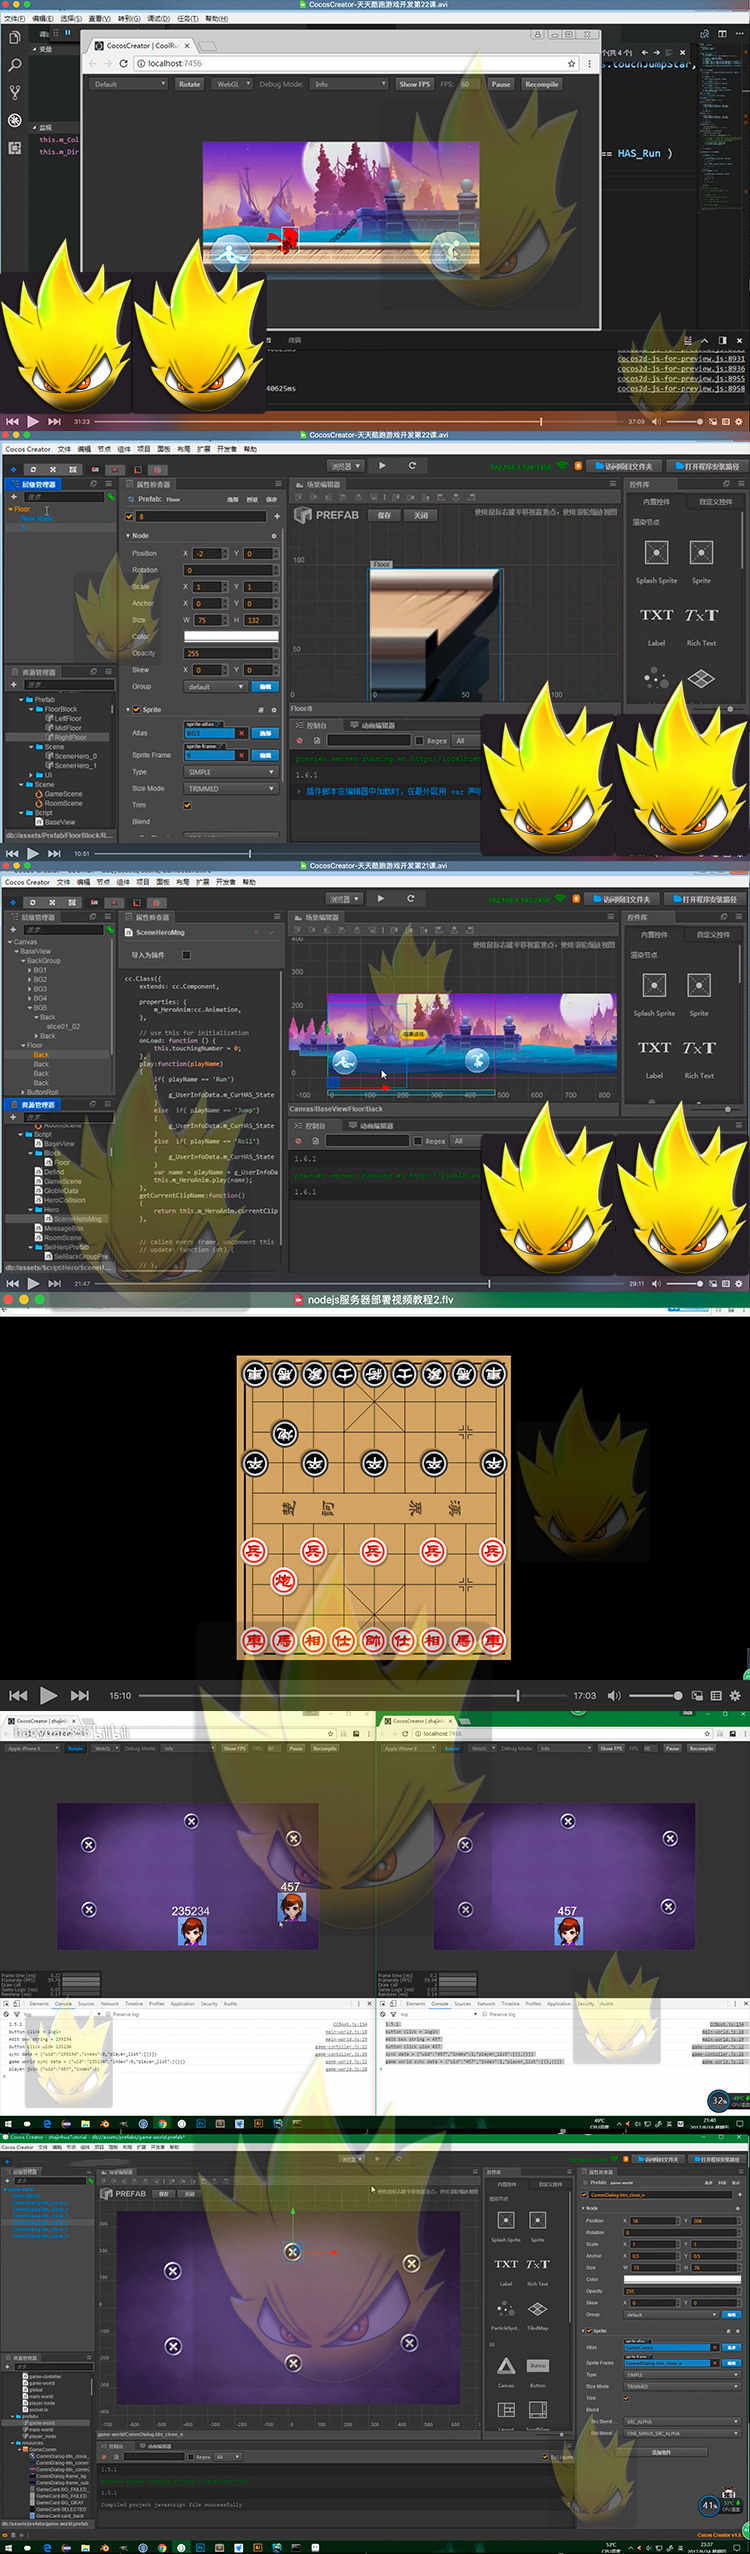
Task: Expand ButtonRoll node in SceneHeroMng hierarchy
Action: coord(22,1092)
